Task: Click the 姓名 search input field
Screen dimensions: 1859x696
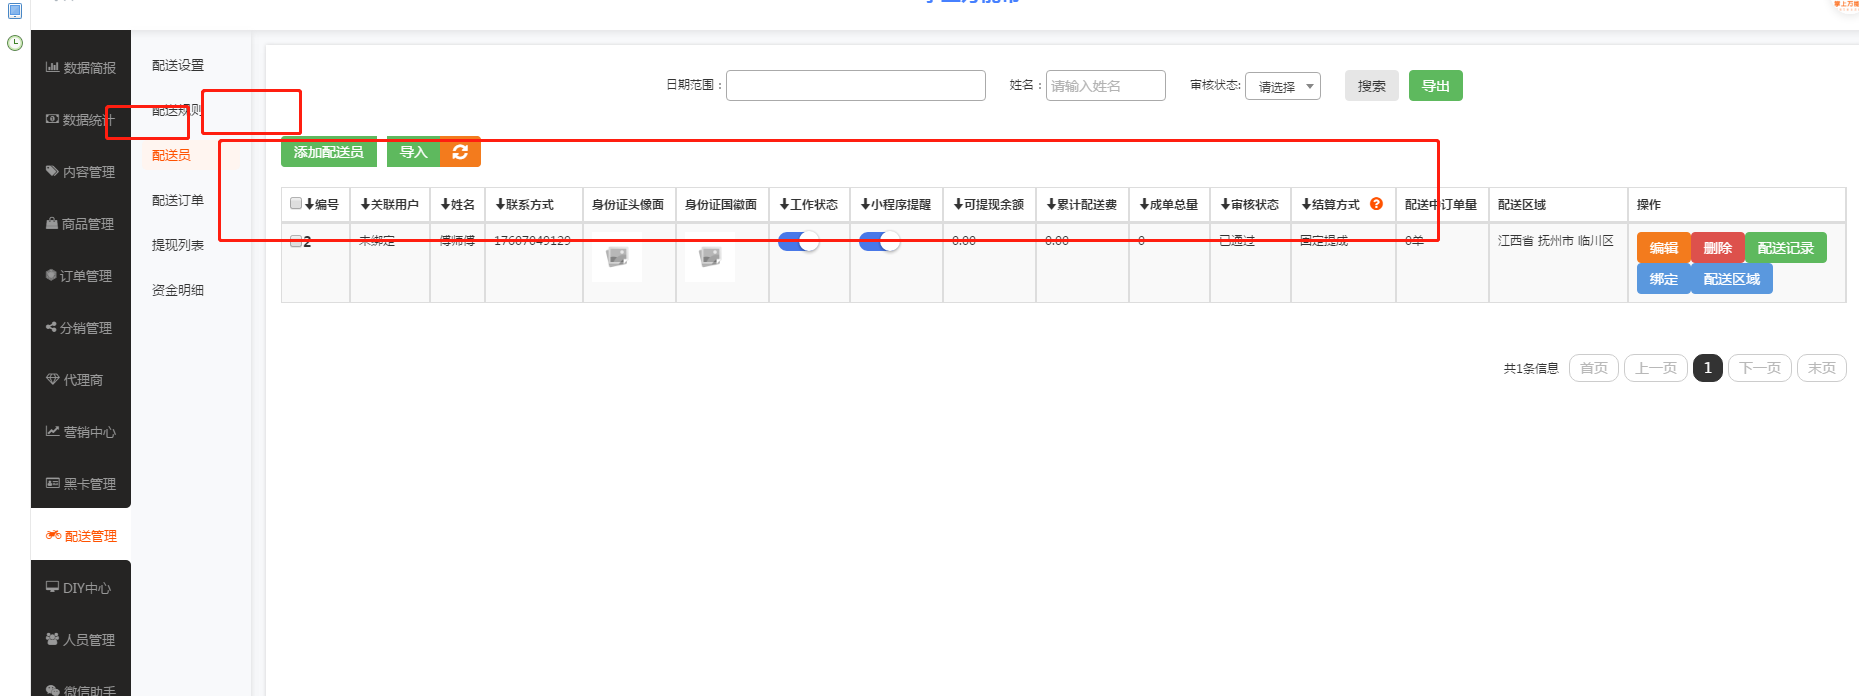Action: 1105,86
